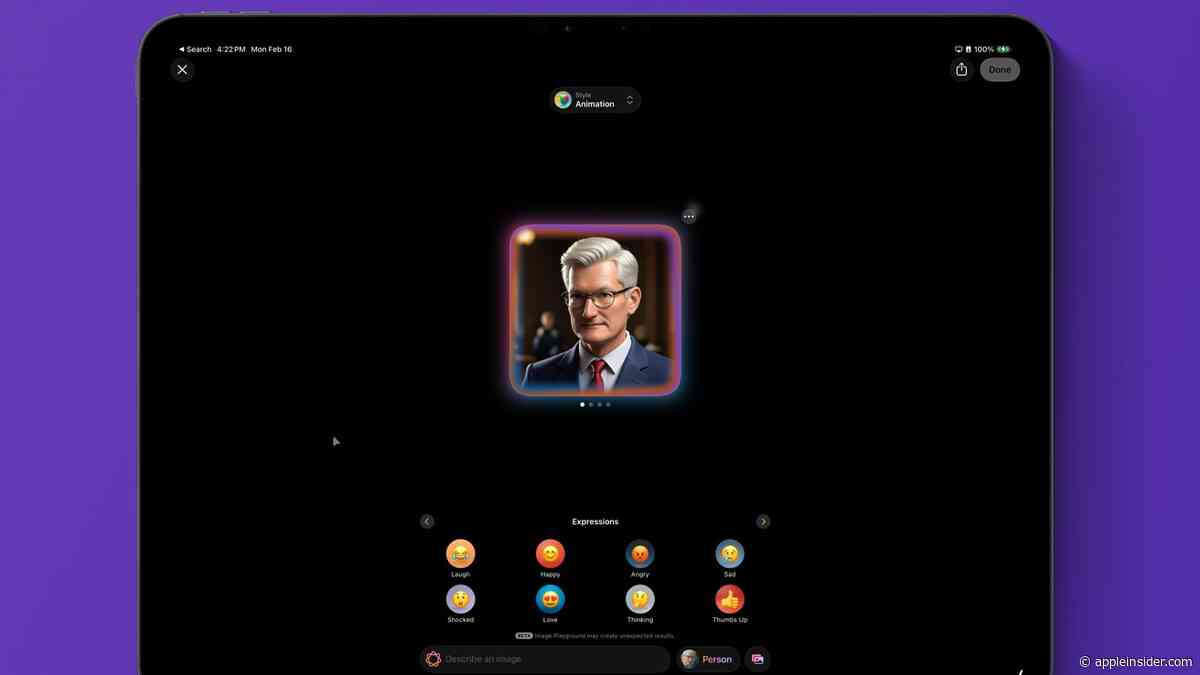Tap the battery indicator in status bar

pos(1004,49)
